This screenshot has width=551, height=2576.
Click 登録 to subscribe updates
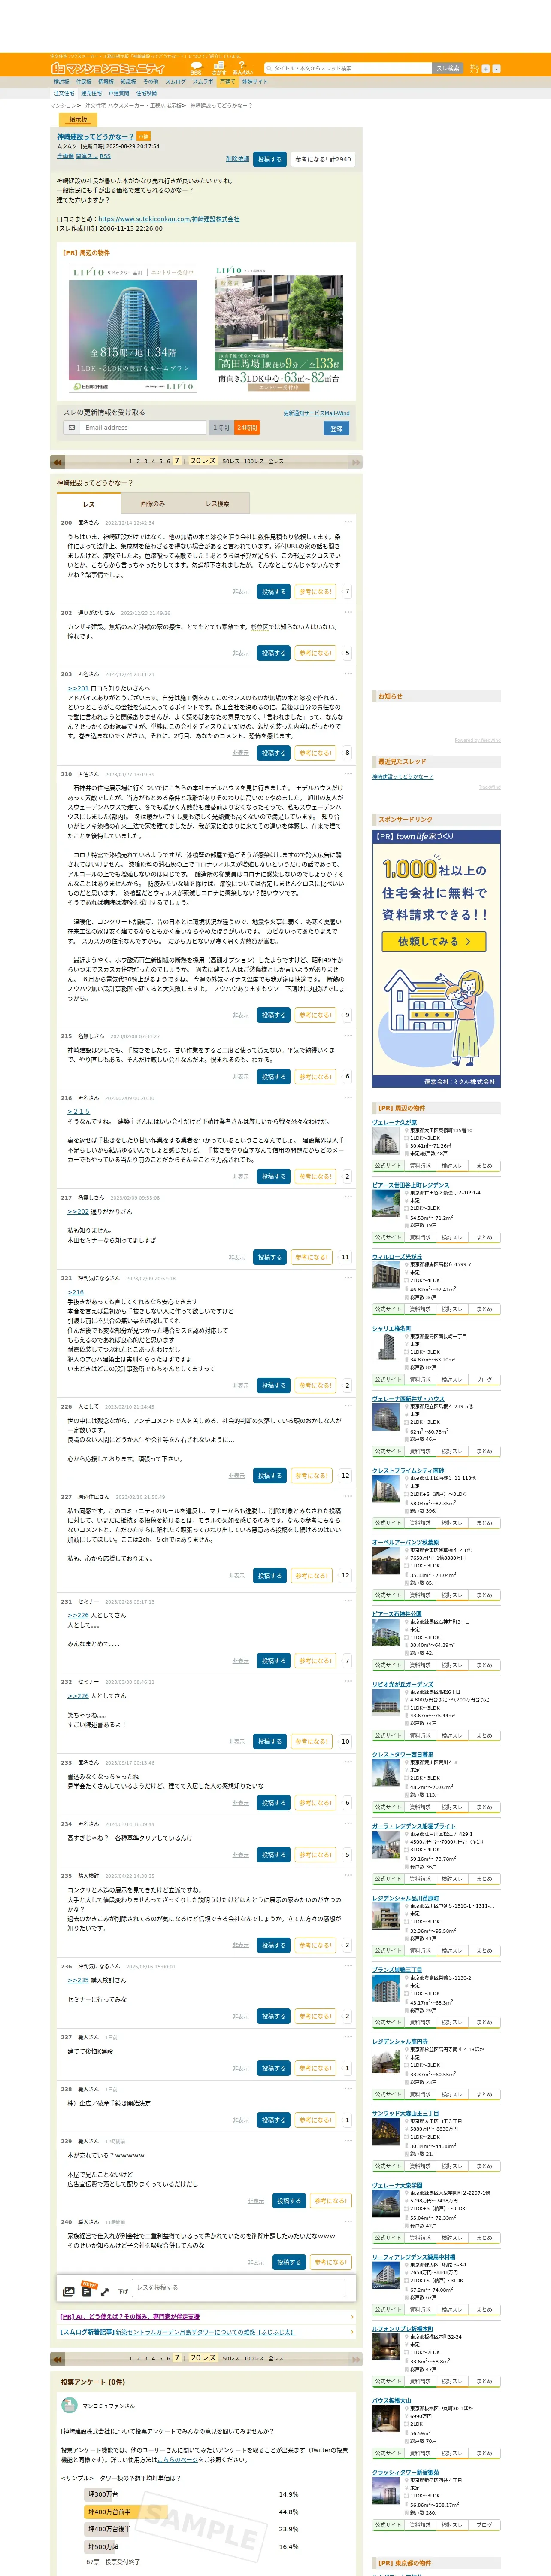point(336,428)
